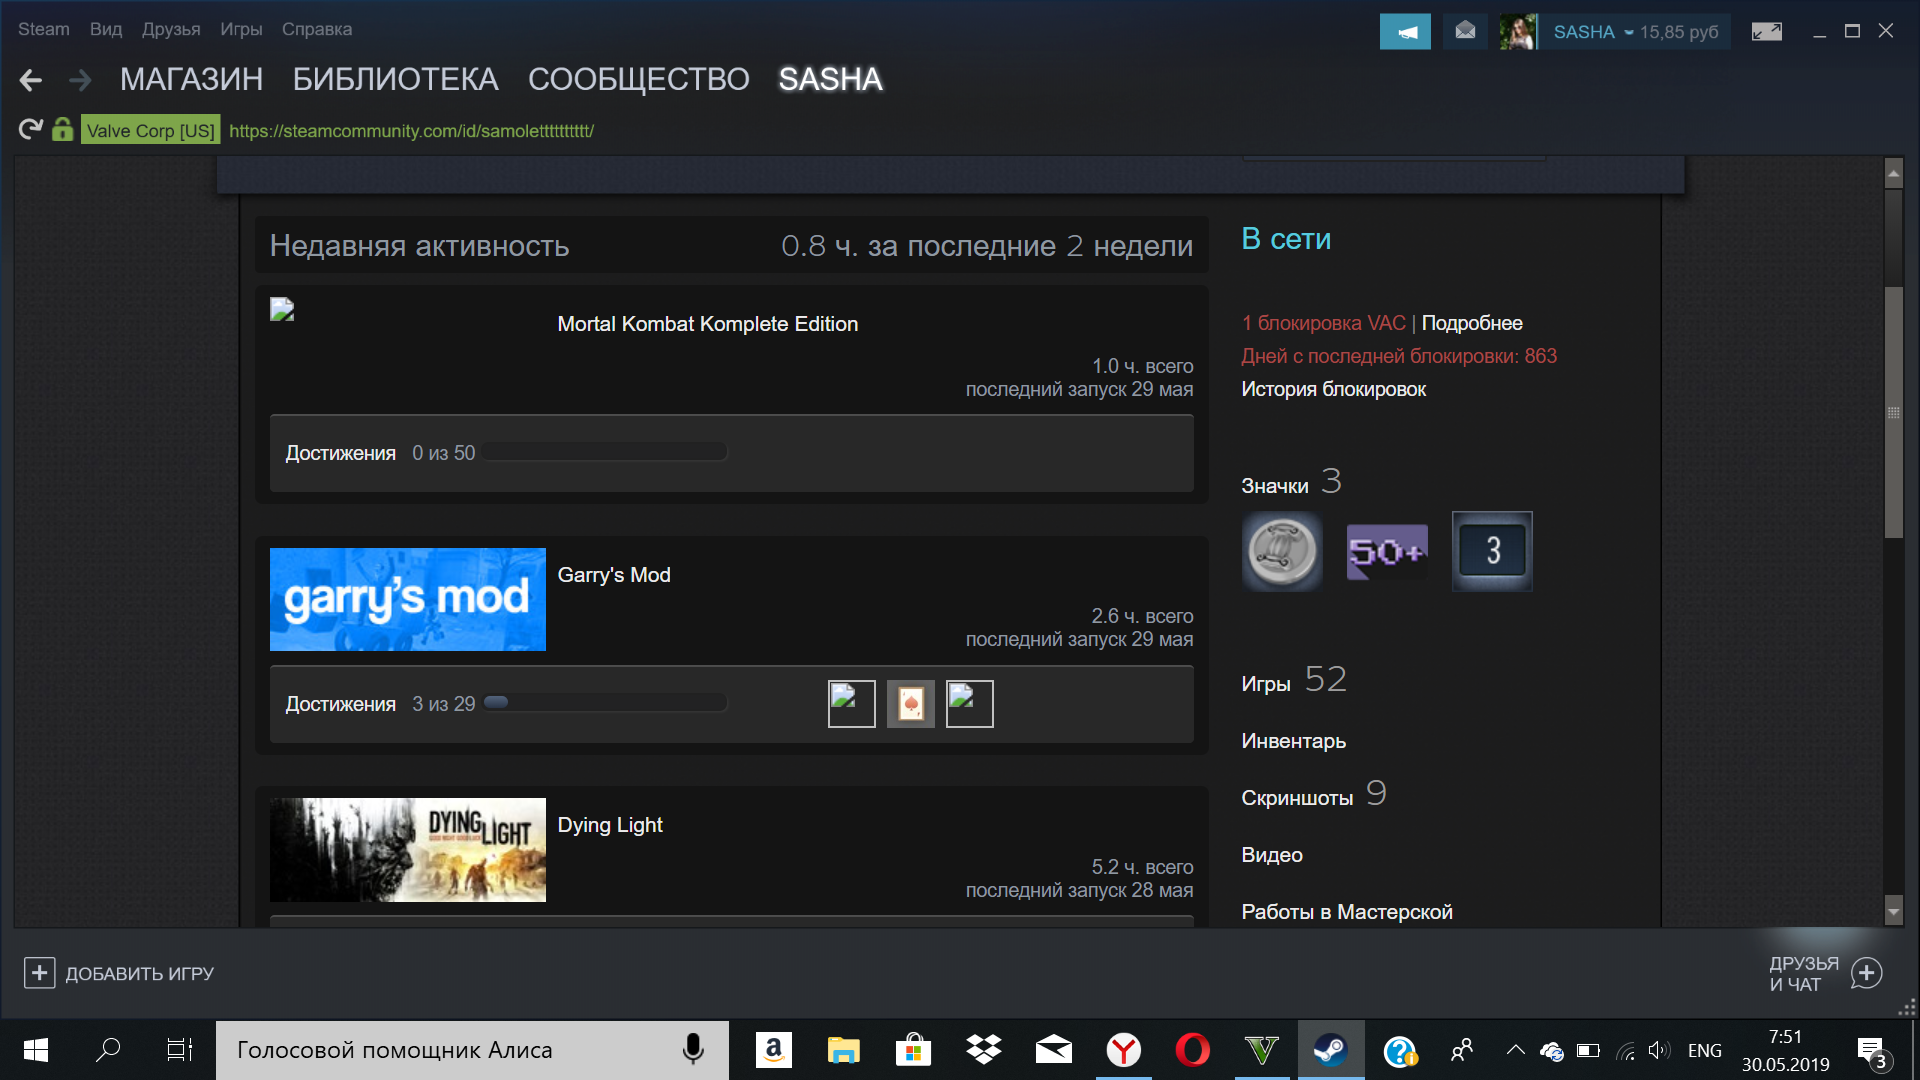Image resolution: width=1920 pixels, height=1080 pixels.
Task: Click the SASHA profile avatar
Action: coord(1518,31)
